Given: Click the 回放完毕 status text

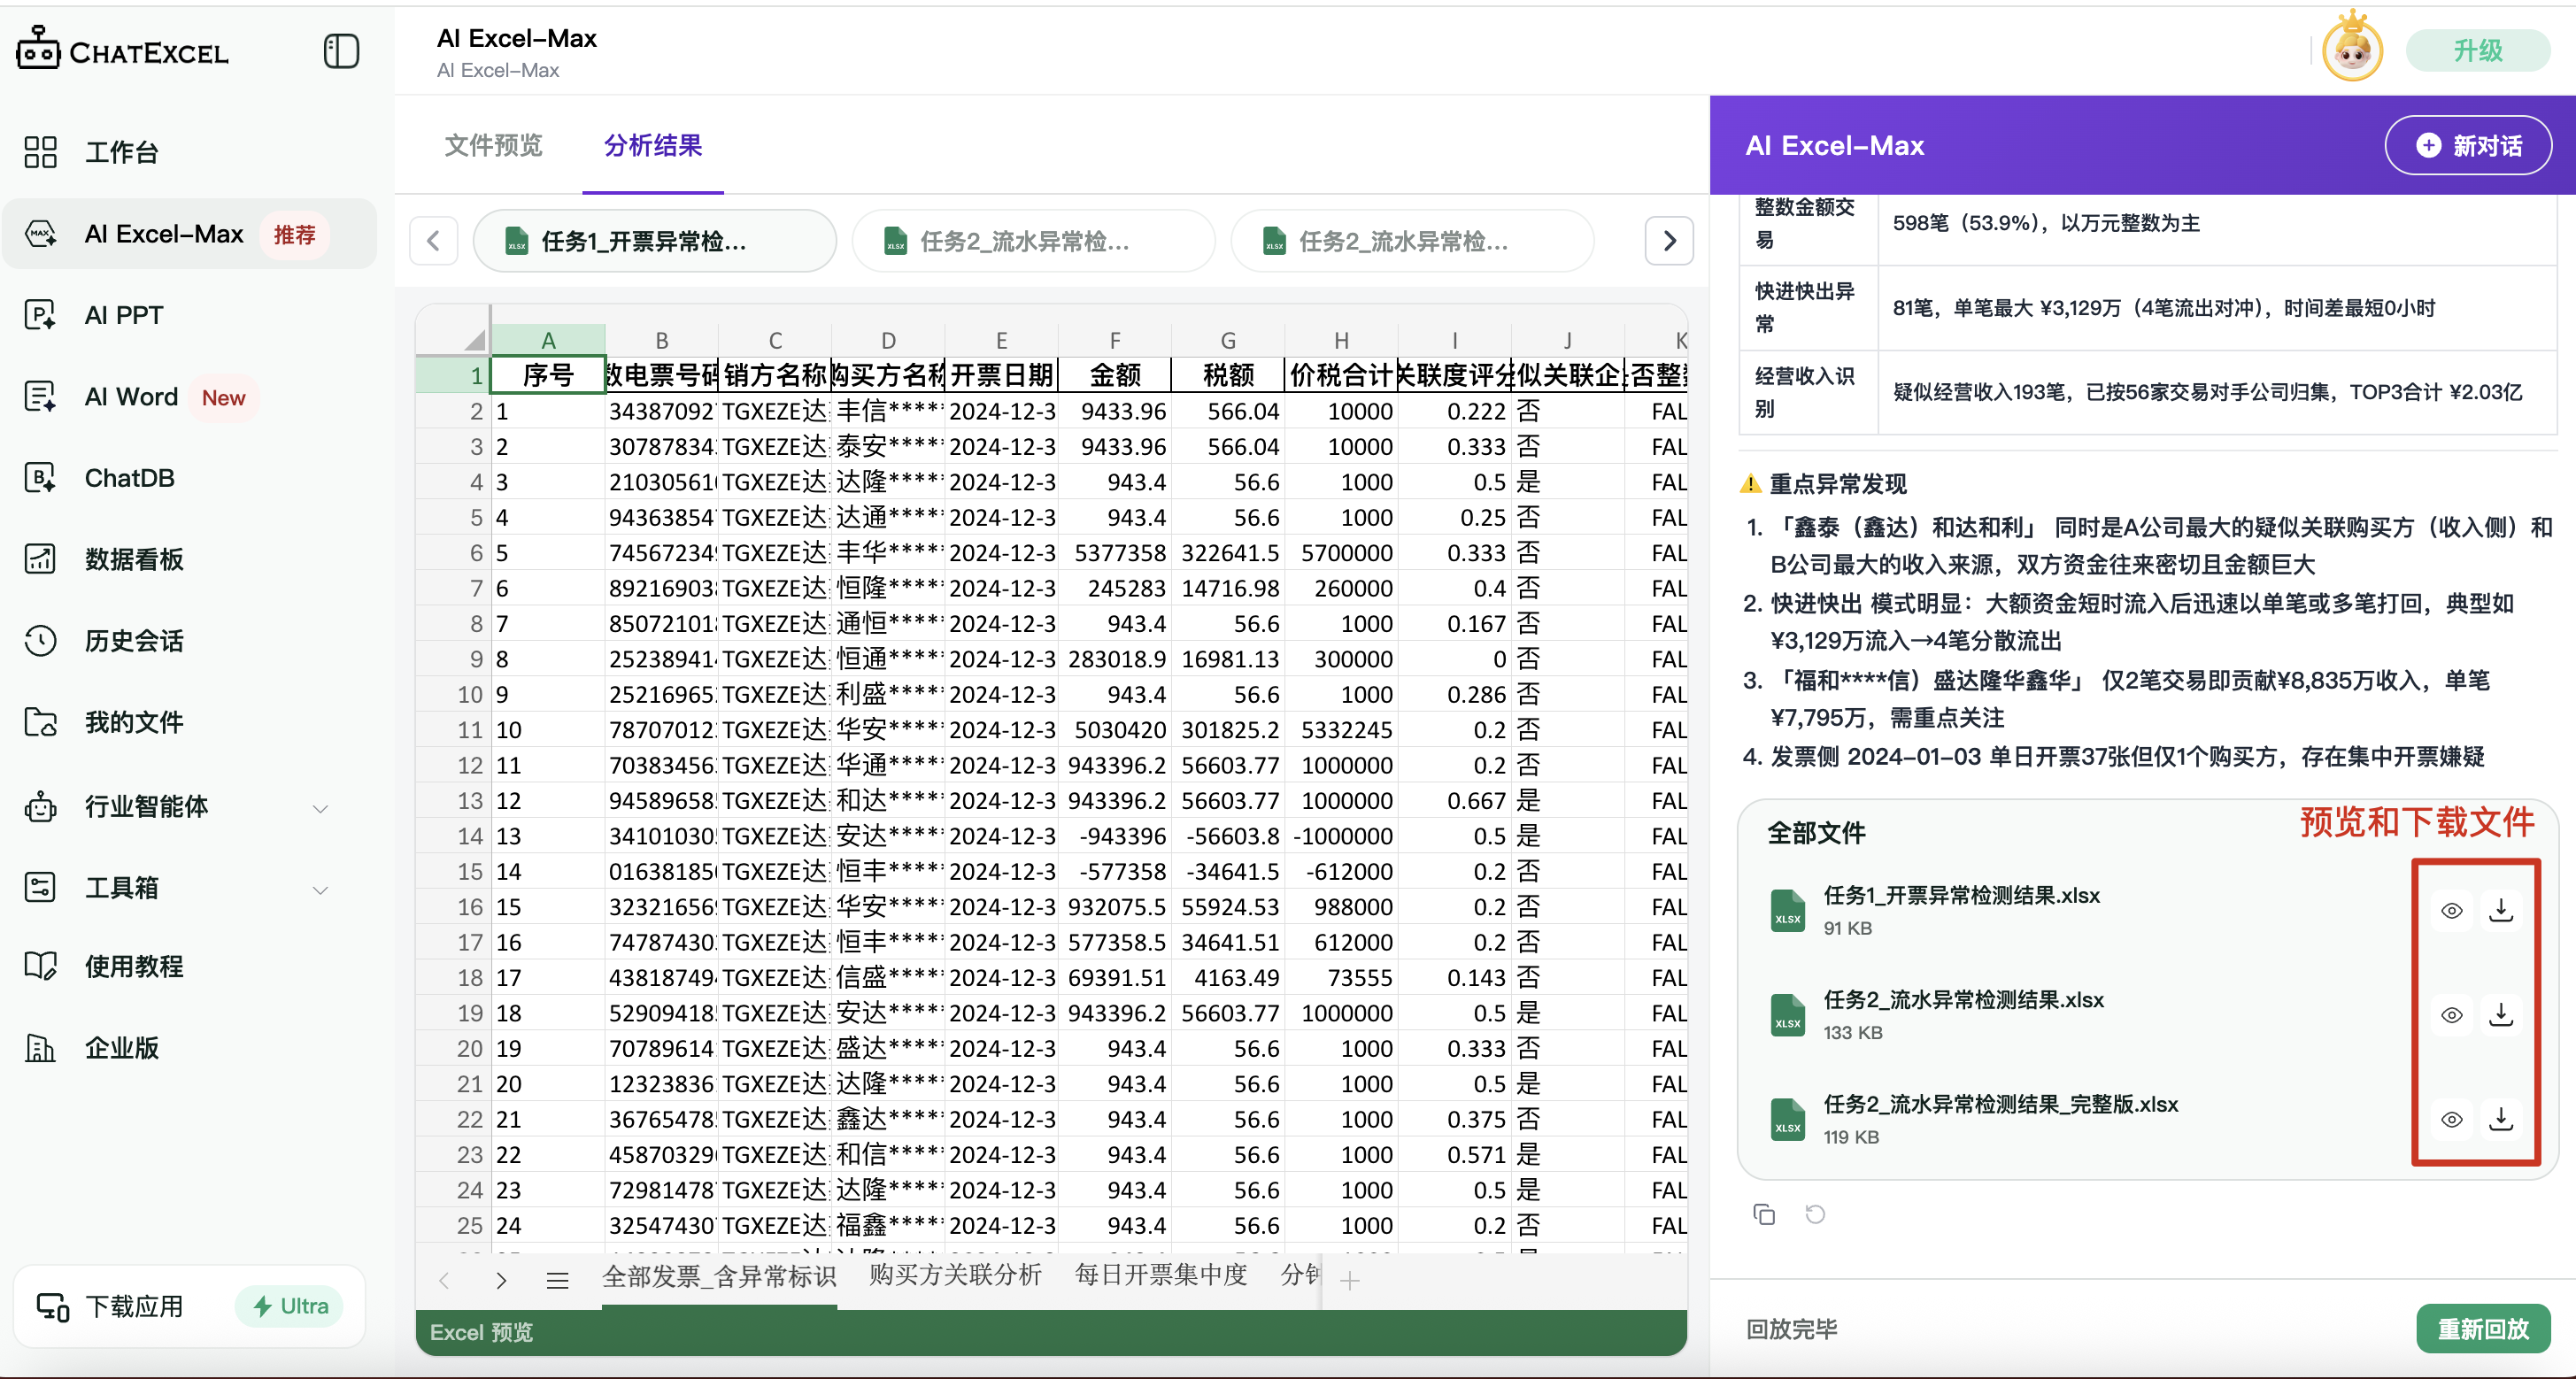Looking at the screenshot, I should [x=1791, y=1329].
